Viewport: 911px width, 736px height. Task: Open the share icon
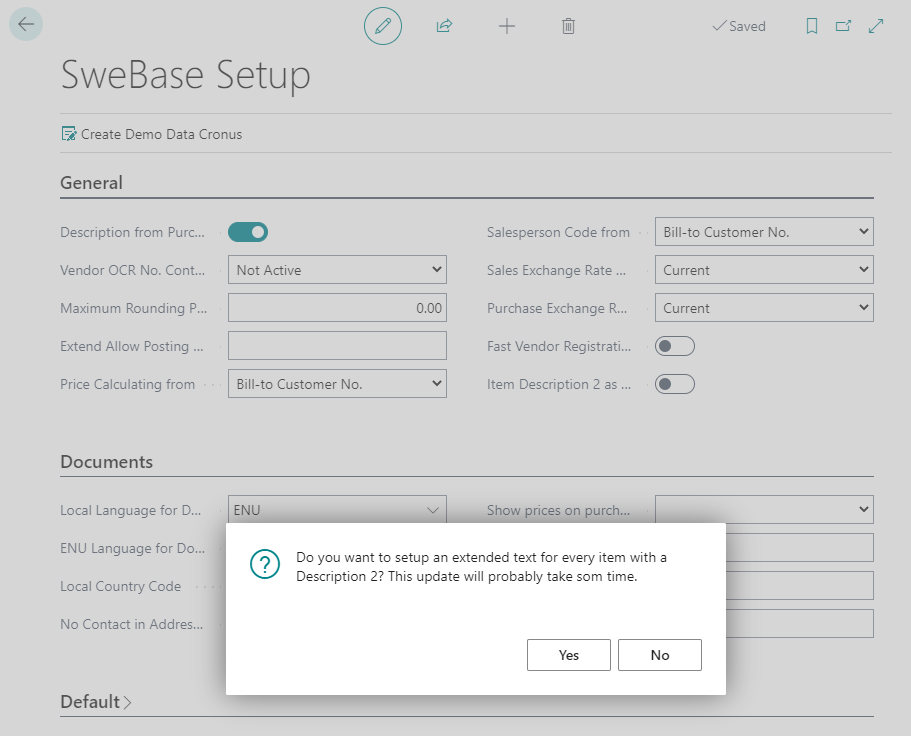(444, 26)
